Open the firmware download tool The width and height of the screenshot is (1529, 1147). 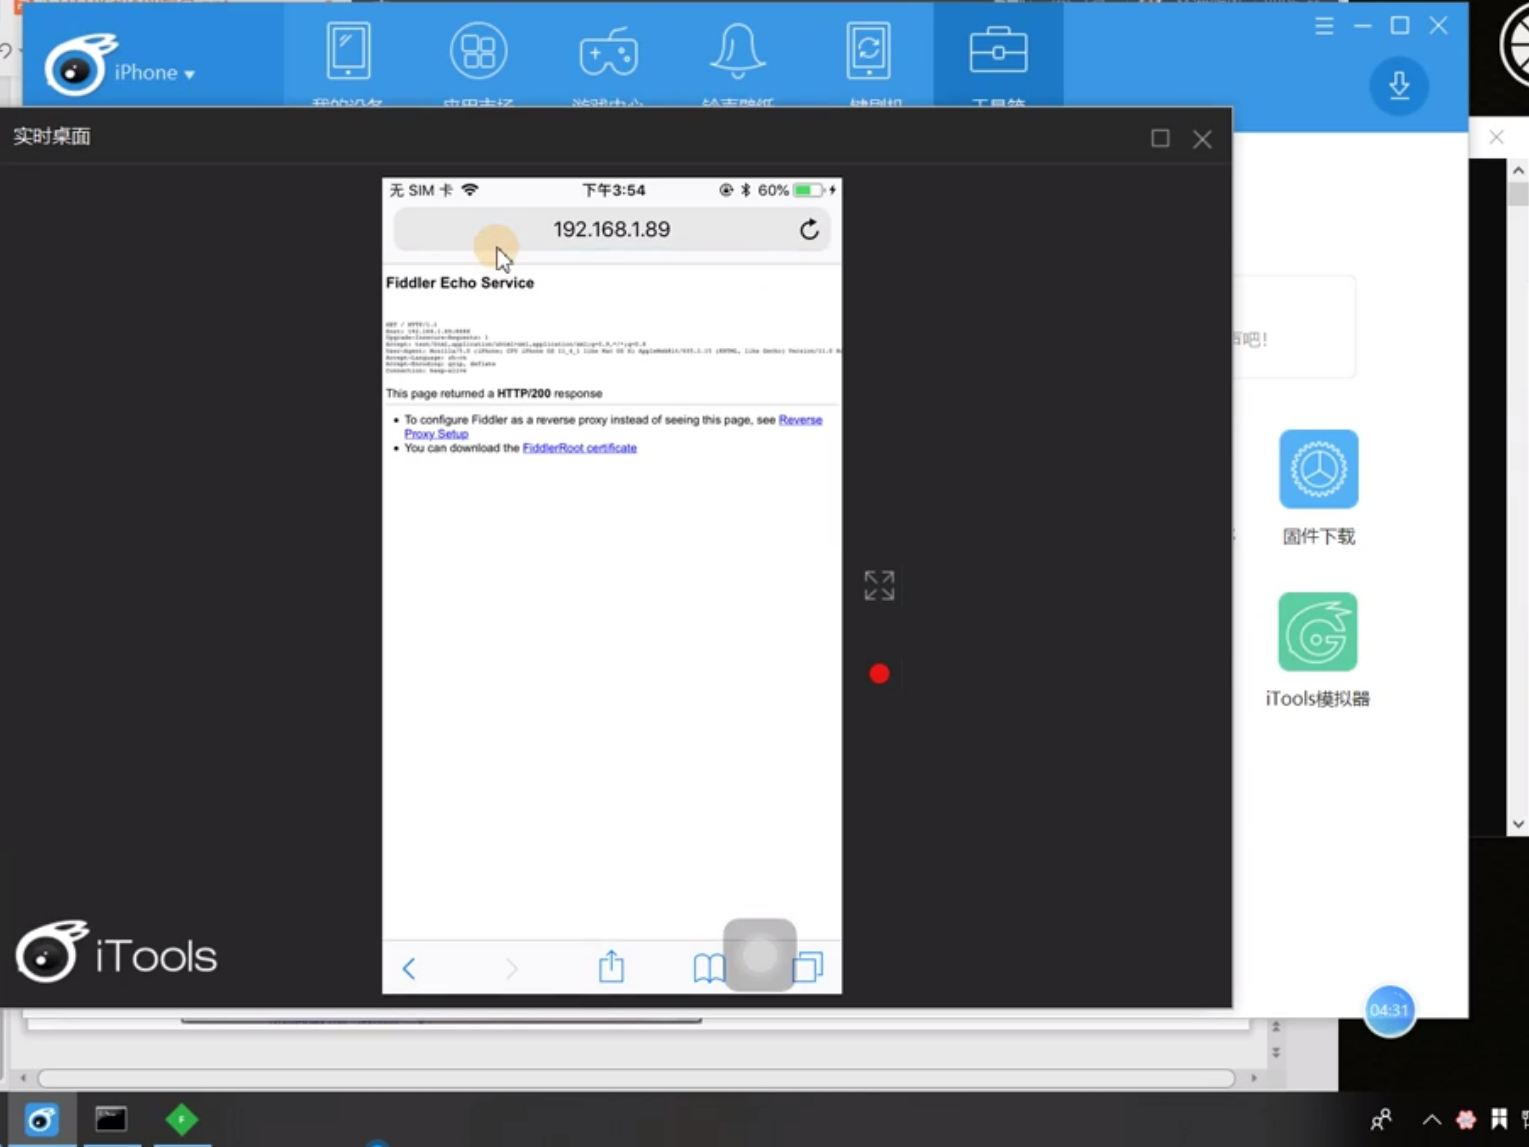(1318, 470)
